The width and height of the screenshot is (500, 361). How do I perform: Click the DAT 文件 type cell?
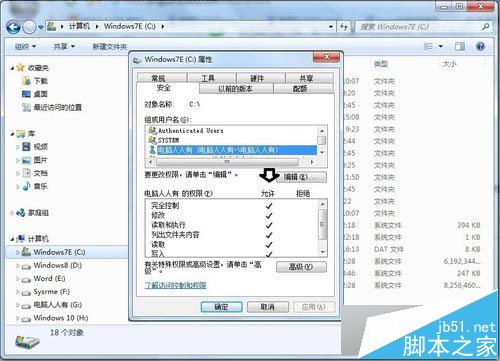click(389, 249)
